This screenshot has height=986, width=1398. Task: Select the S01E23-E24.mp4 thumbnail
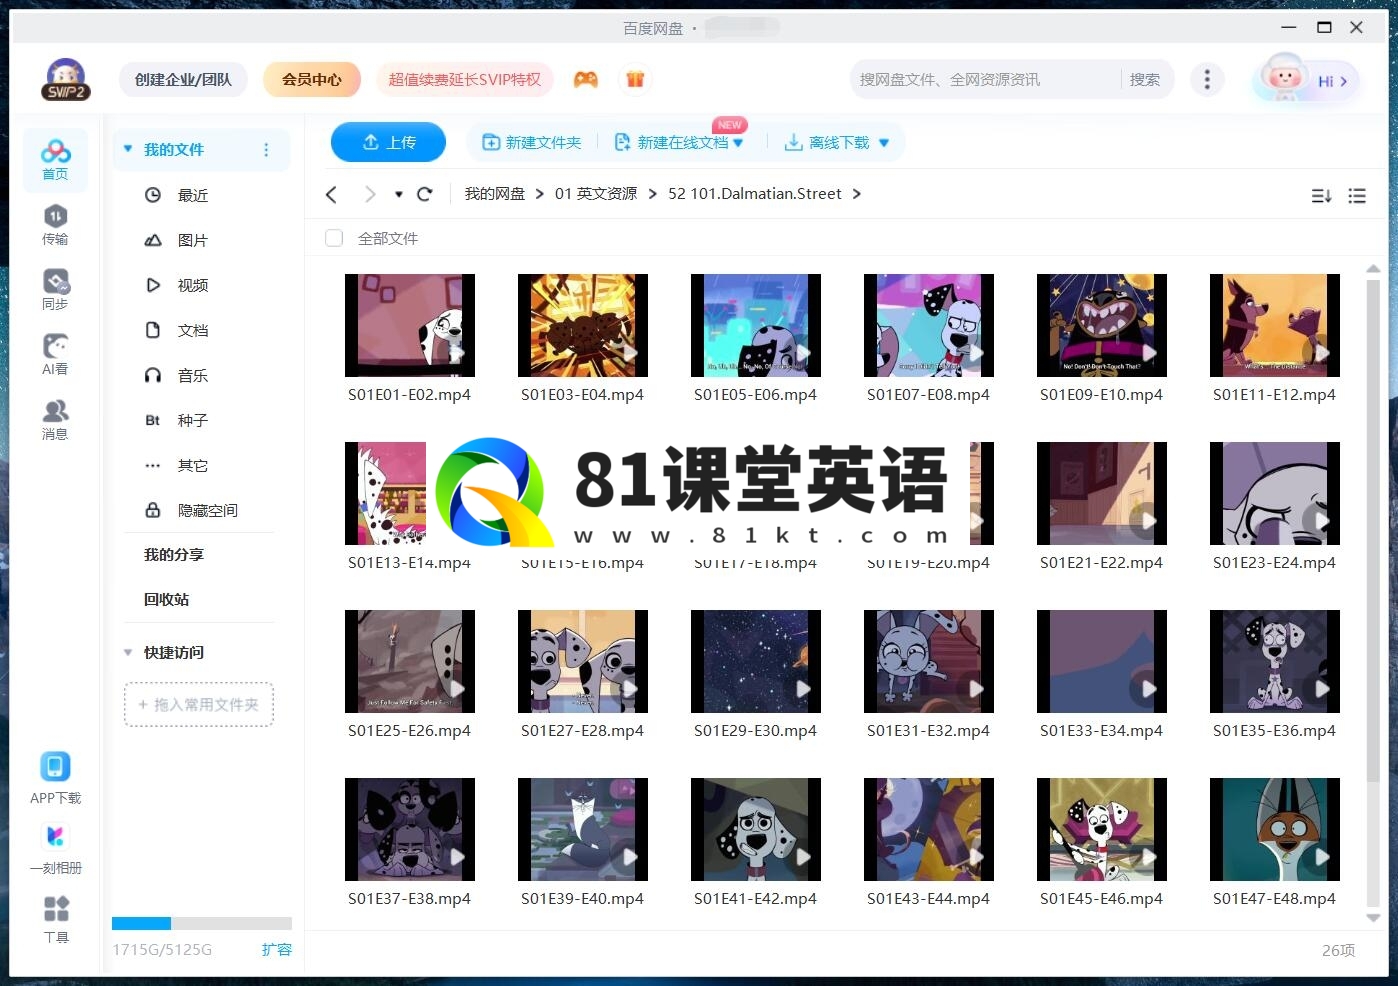pyautogui.click(x=1275, y=493)
